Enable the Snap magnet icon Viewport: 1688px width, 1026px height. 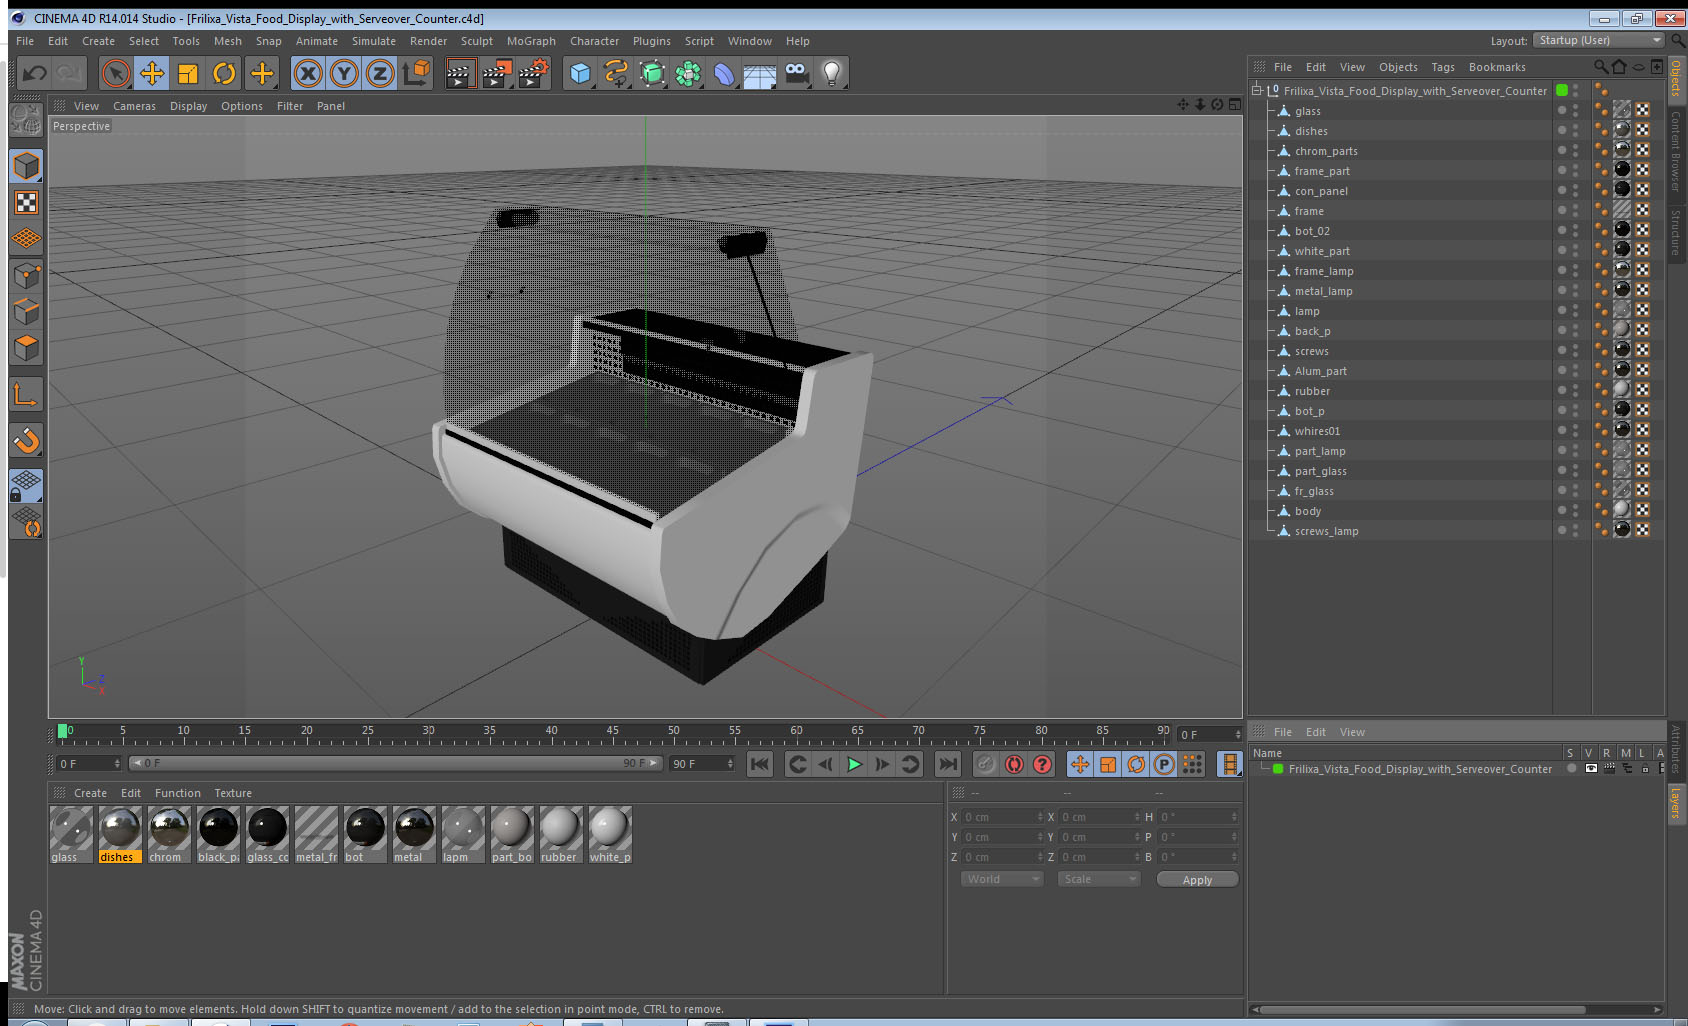click(x=27, y=440)
